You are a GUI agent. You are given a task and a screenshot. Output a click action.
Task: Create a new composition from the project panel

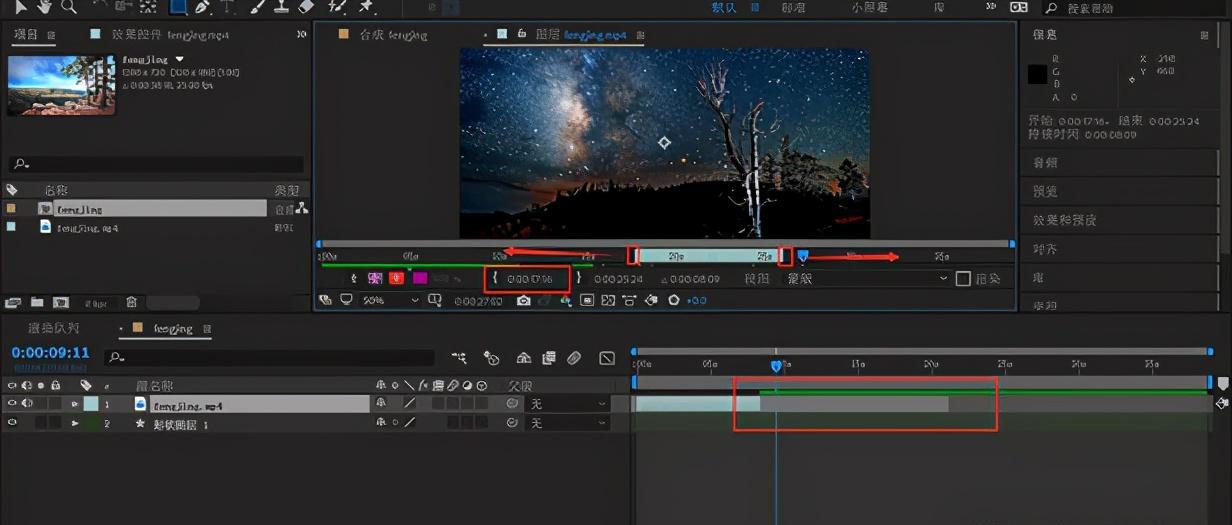pyautogui.click(x=61, y=302)
